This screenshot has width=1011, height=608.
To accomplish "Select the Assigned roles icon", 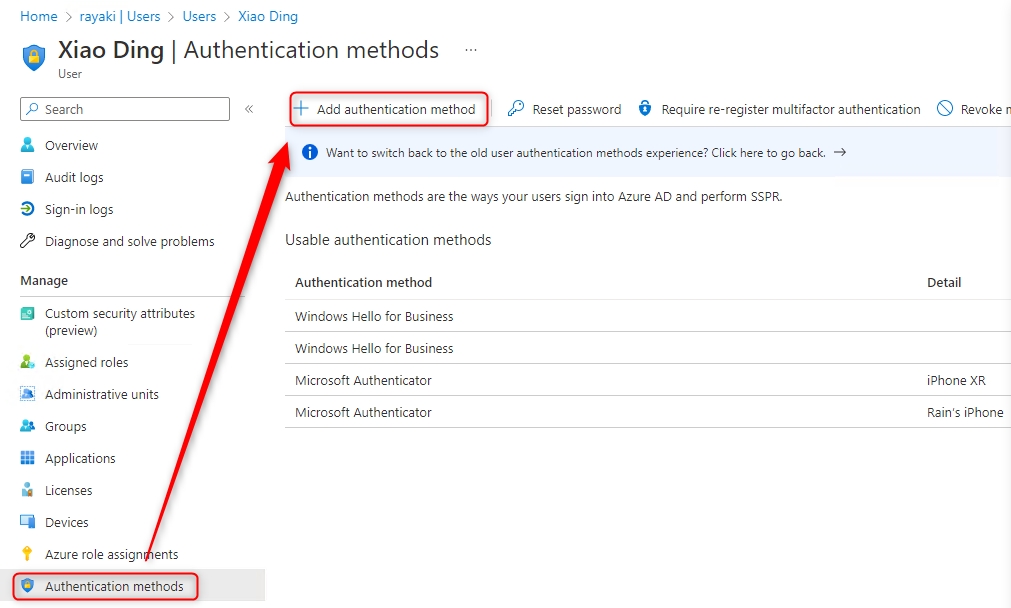I will (x=28, y=362).
